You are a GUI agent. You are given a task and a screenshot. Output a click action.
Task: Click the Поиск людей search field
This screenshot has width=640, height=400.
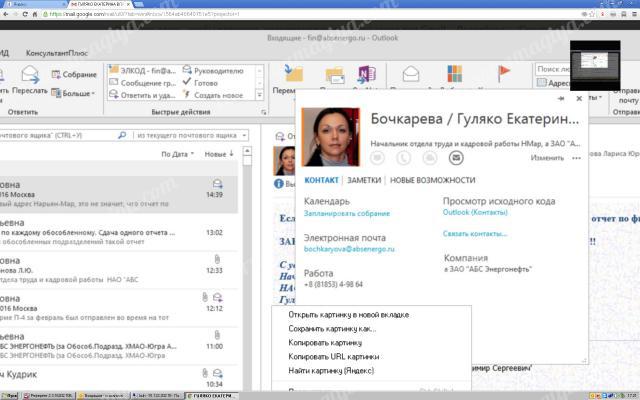point(553,69)
